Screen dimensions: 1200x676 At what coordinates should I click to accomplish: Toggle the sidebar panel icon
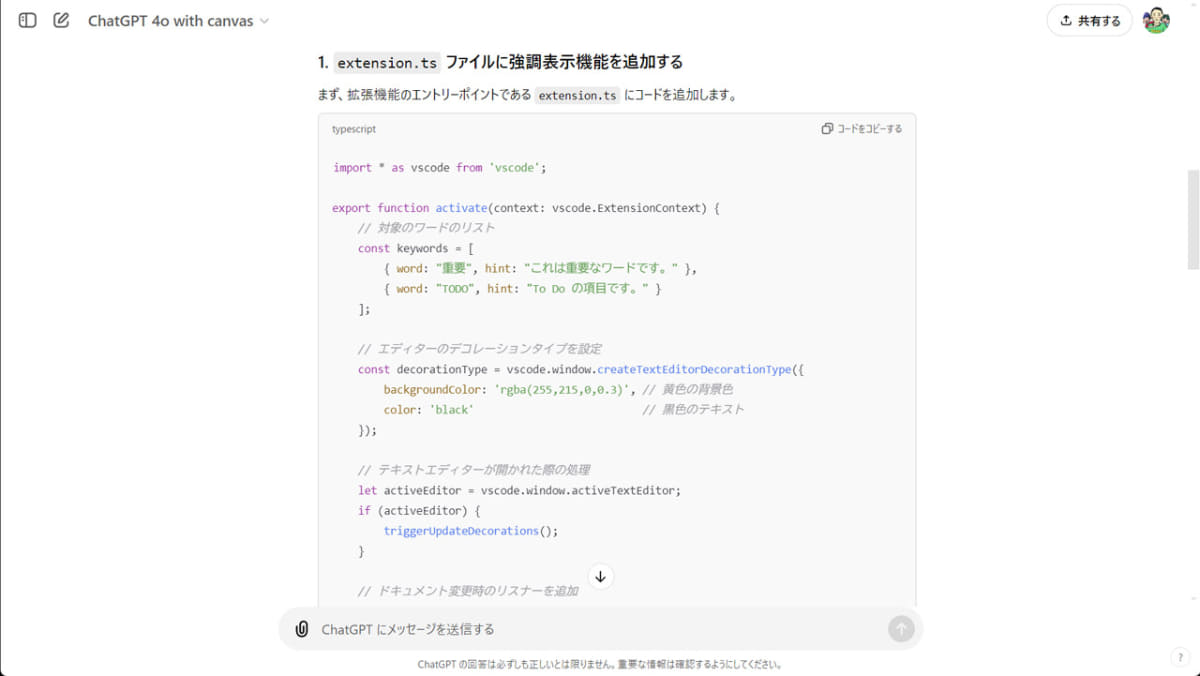[26, 20]
